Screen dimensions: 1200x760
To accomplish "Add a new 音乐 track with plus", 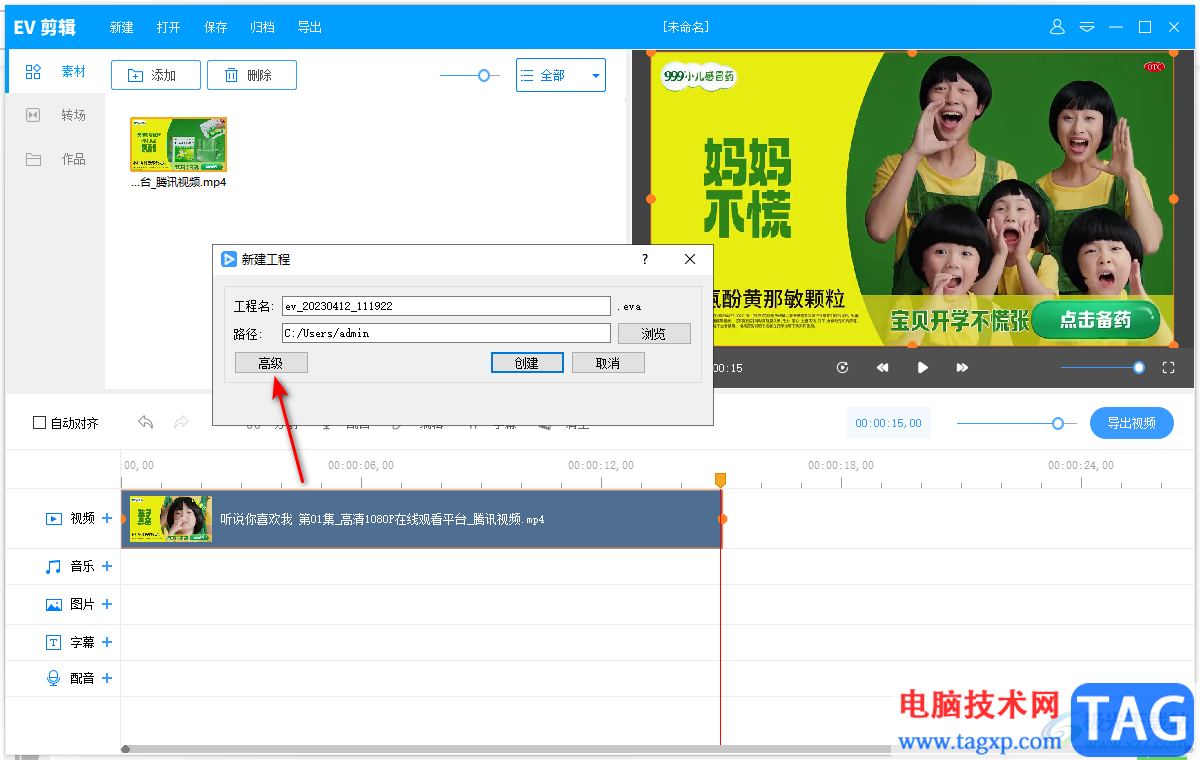I will (107, 566).
